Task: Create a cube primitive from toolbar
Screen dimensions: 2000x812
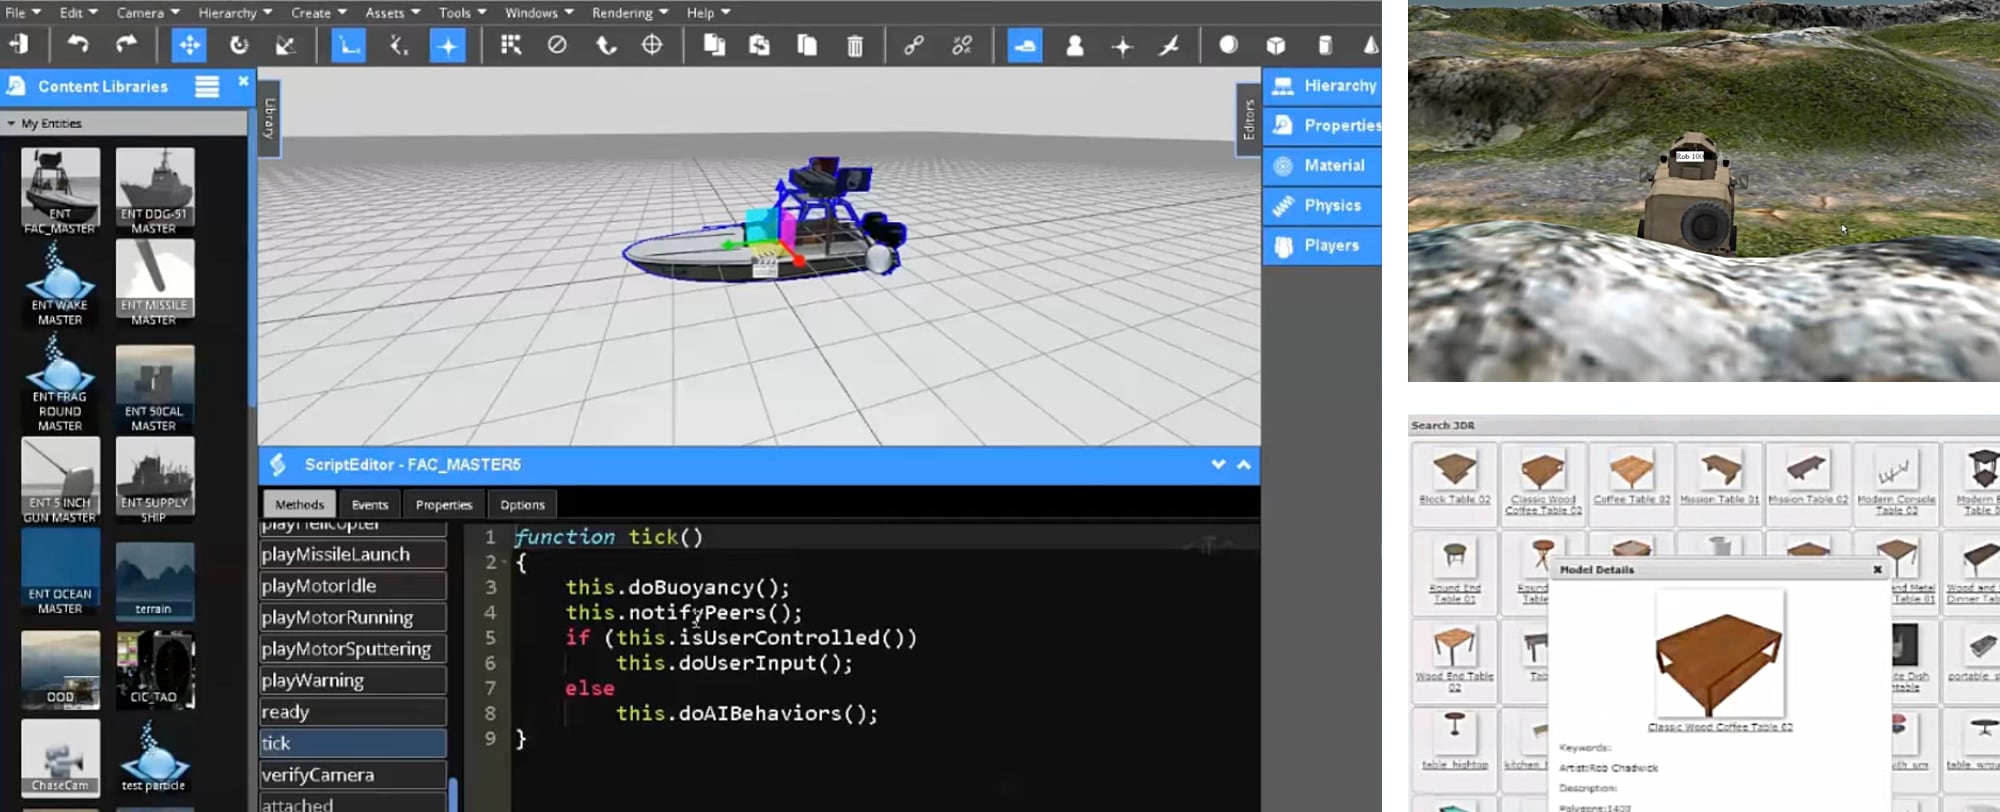Action: [1276, 46]
